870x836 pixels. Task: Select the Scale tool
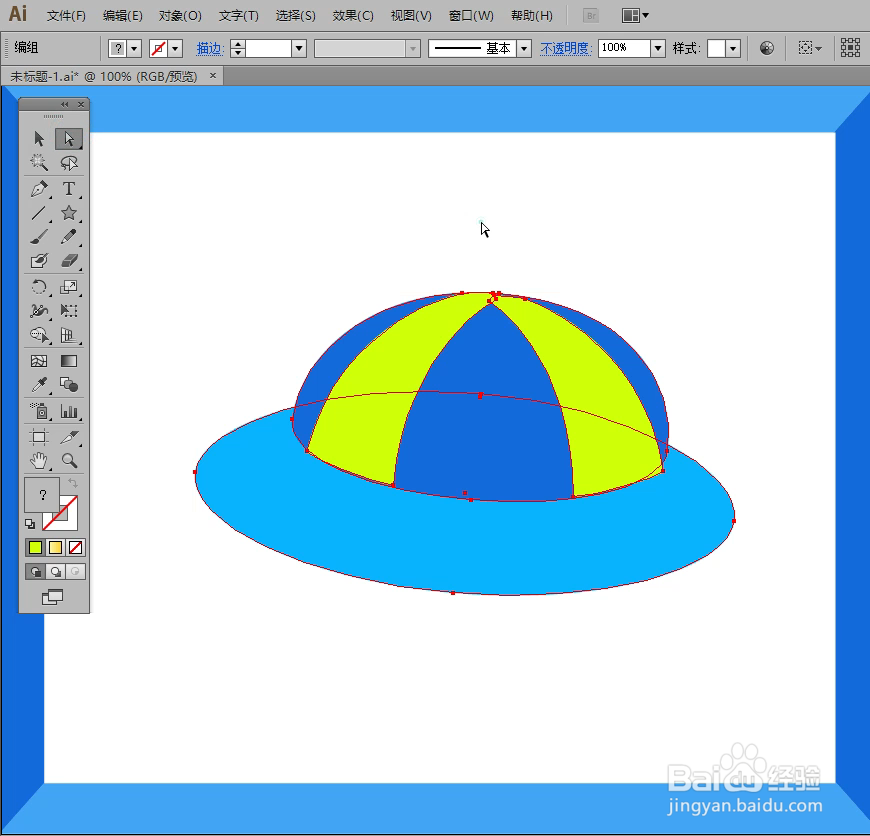69,287
